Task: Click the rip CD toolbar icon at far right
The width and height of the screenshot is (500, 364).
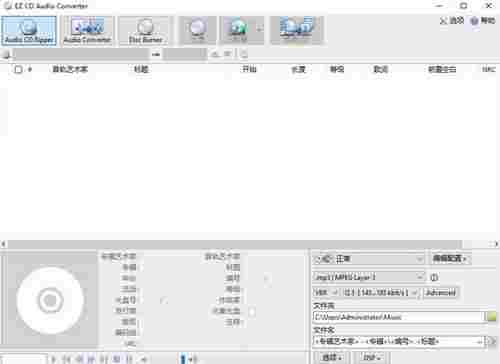Action: tap(296, 30)
